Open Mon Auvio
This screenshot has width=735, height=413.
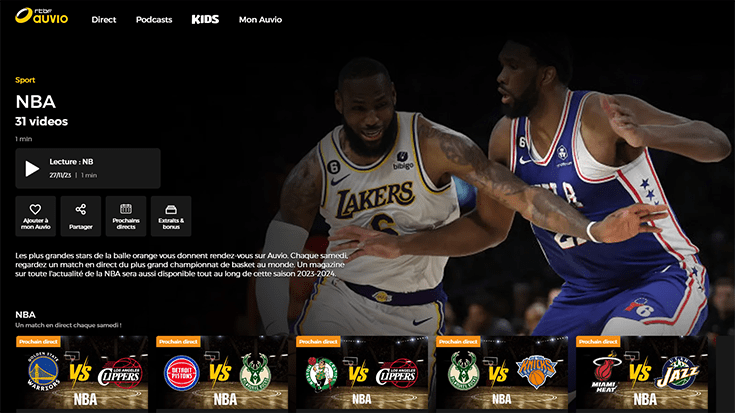tap(260, 20)
